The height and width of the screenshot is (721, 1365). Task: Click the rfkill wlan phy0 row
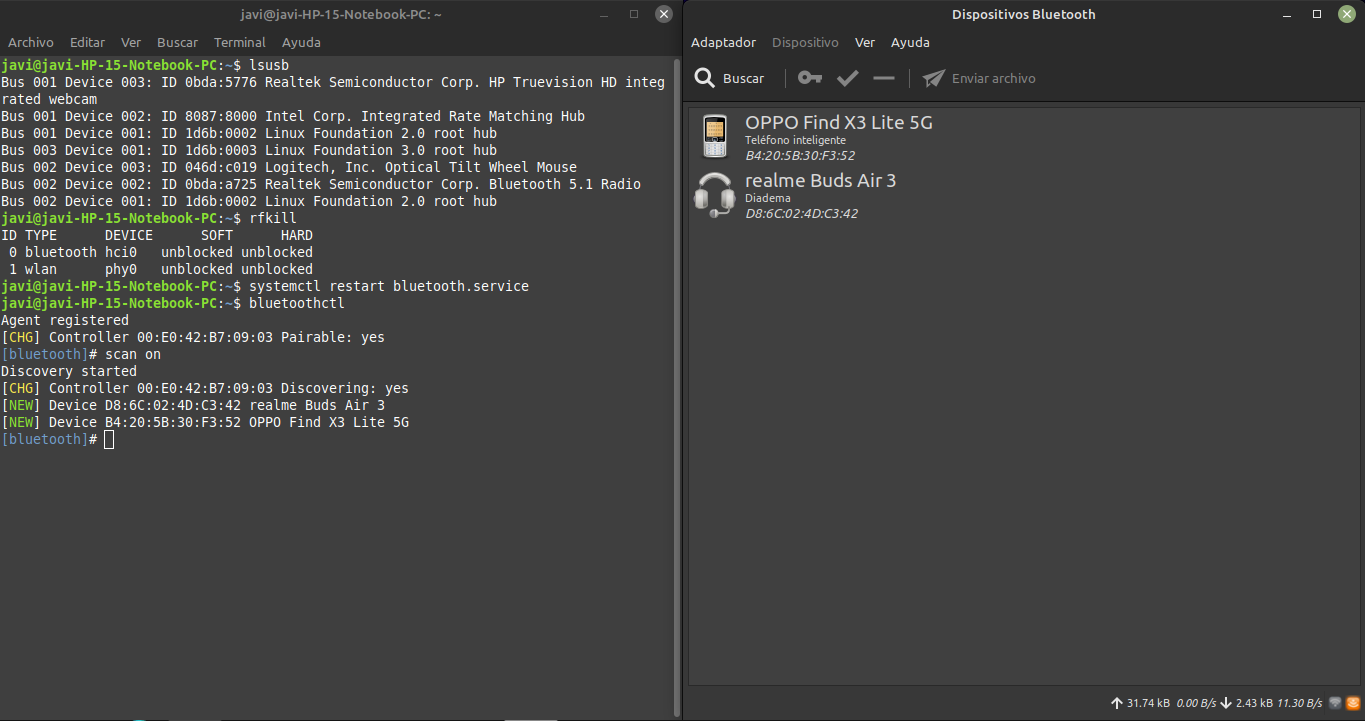[157, 270]
